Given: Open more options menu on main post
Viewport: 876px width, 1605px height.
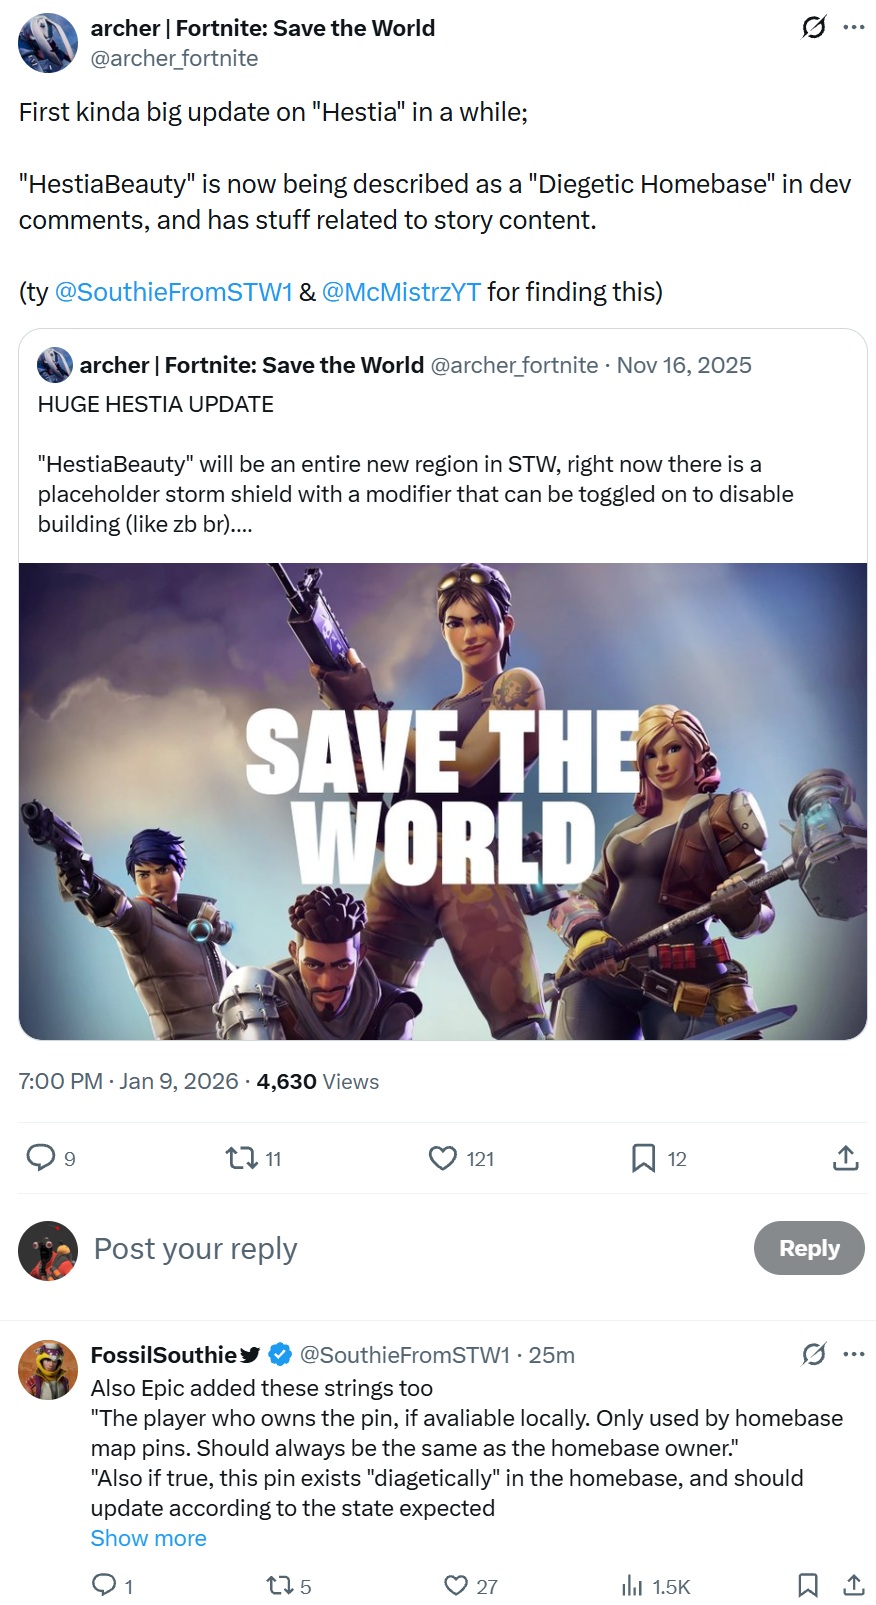Looking at the screenshot, I should pos(854,27).
